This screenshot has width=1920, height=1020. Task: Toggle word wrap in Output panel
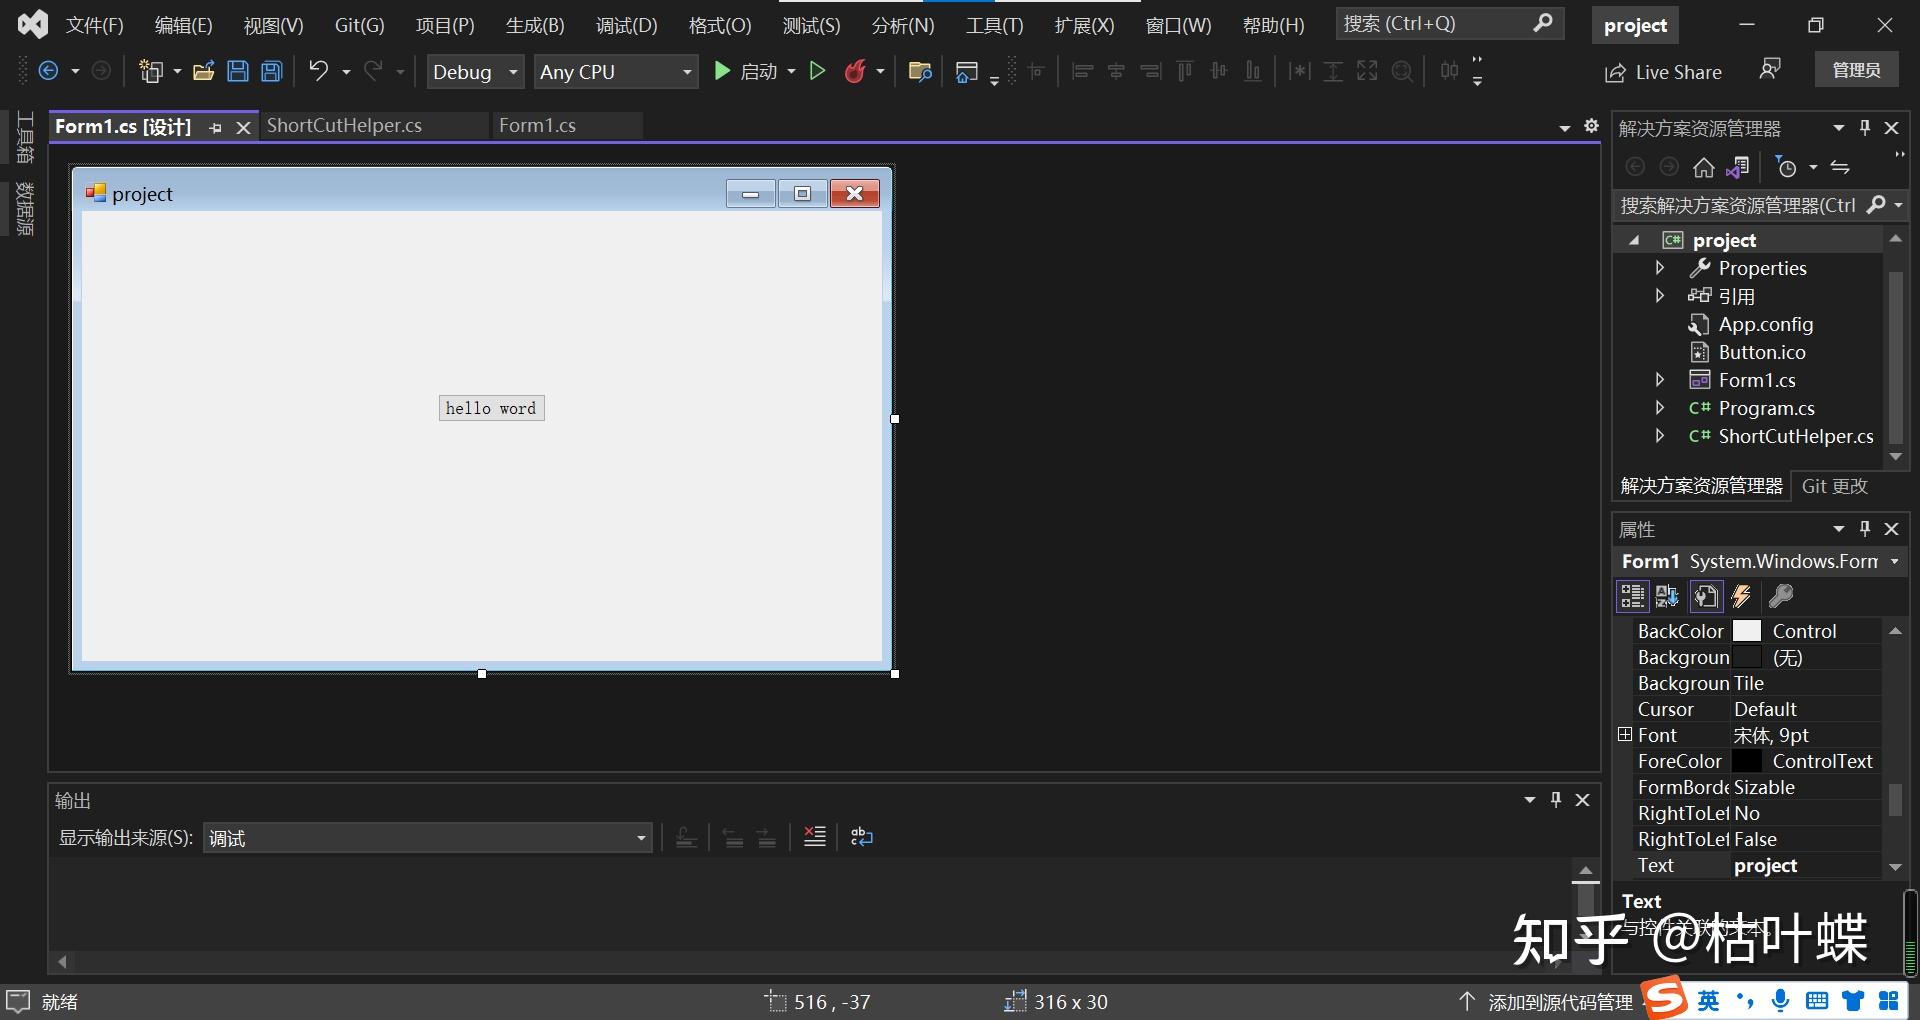point(862,837)
